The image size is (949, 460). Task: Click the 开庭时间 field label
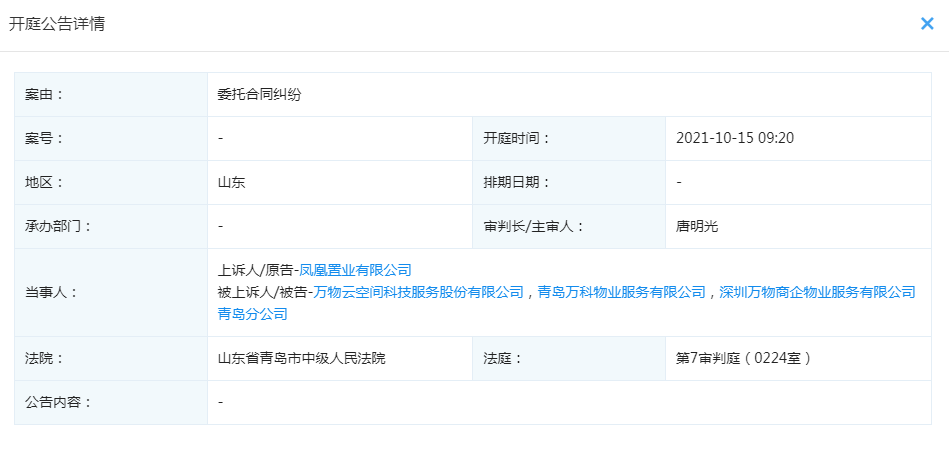tap(516, 138)
